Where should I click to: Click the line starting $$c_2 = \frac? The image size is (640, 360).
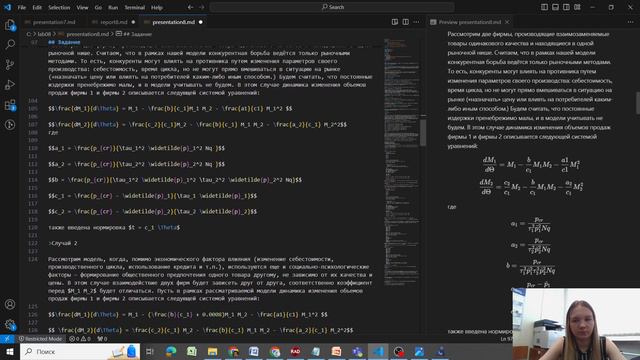click(153, 211)
